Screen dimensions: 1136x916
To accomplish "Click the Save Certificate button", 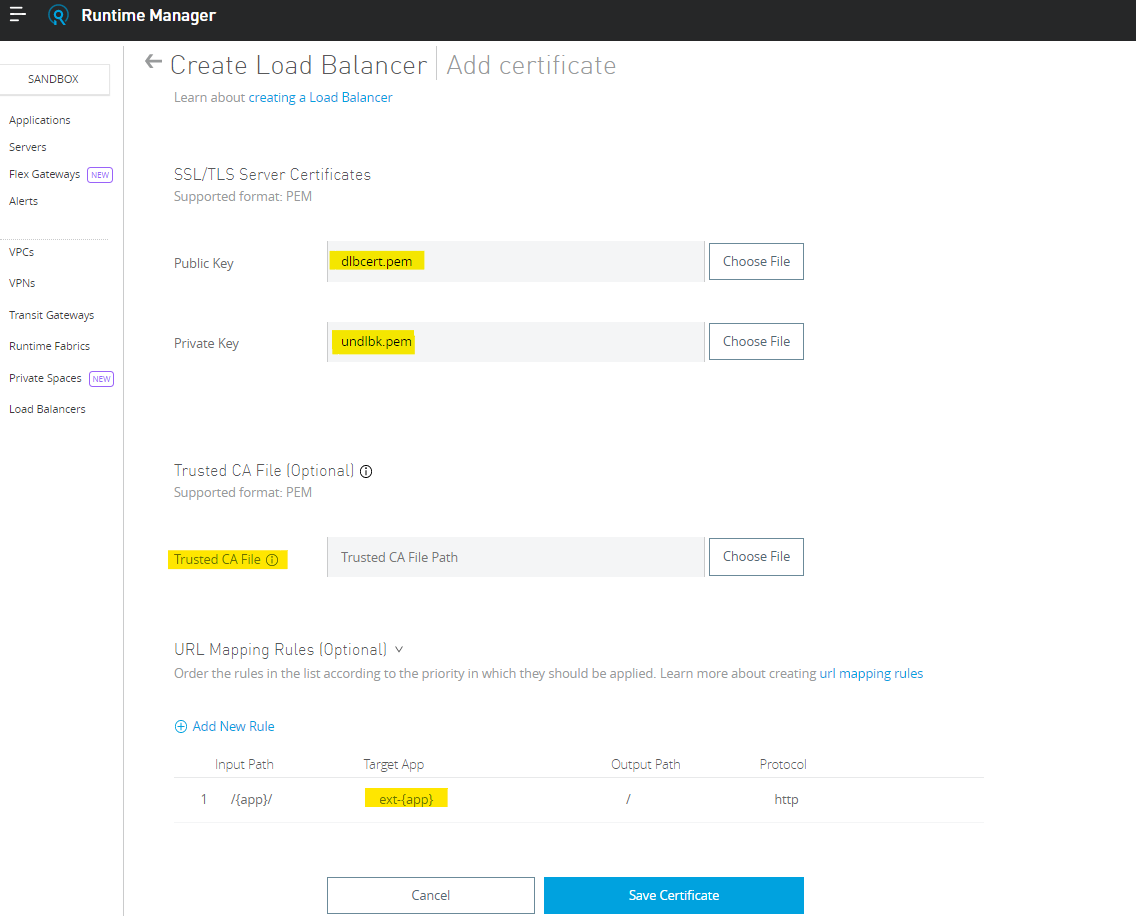I will coord(673,895).
